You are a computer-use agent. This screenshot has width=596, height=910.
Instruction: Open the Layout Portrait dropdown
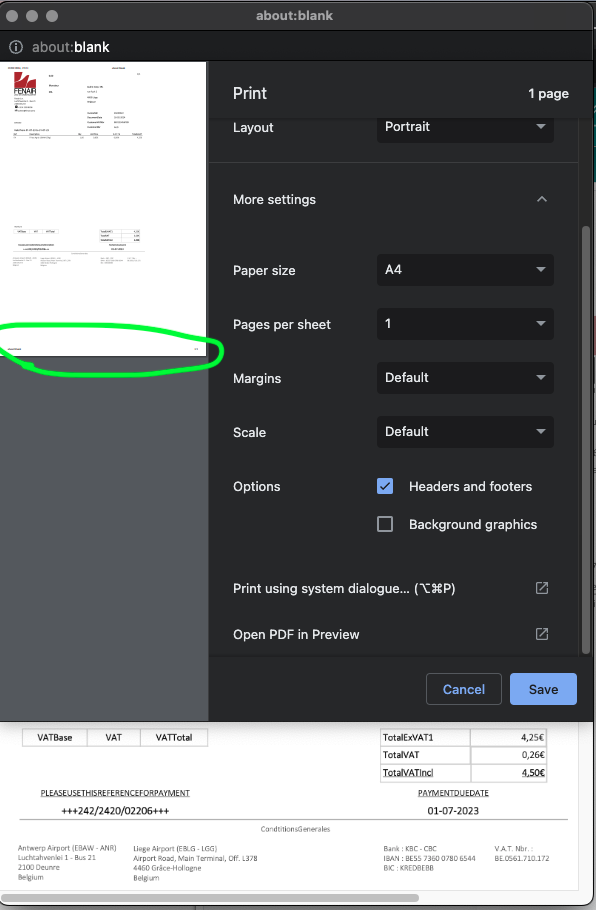click(465, 127)
